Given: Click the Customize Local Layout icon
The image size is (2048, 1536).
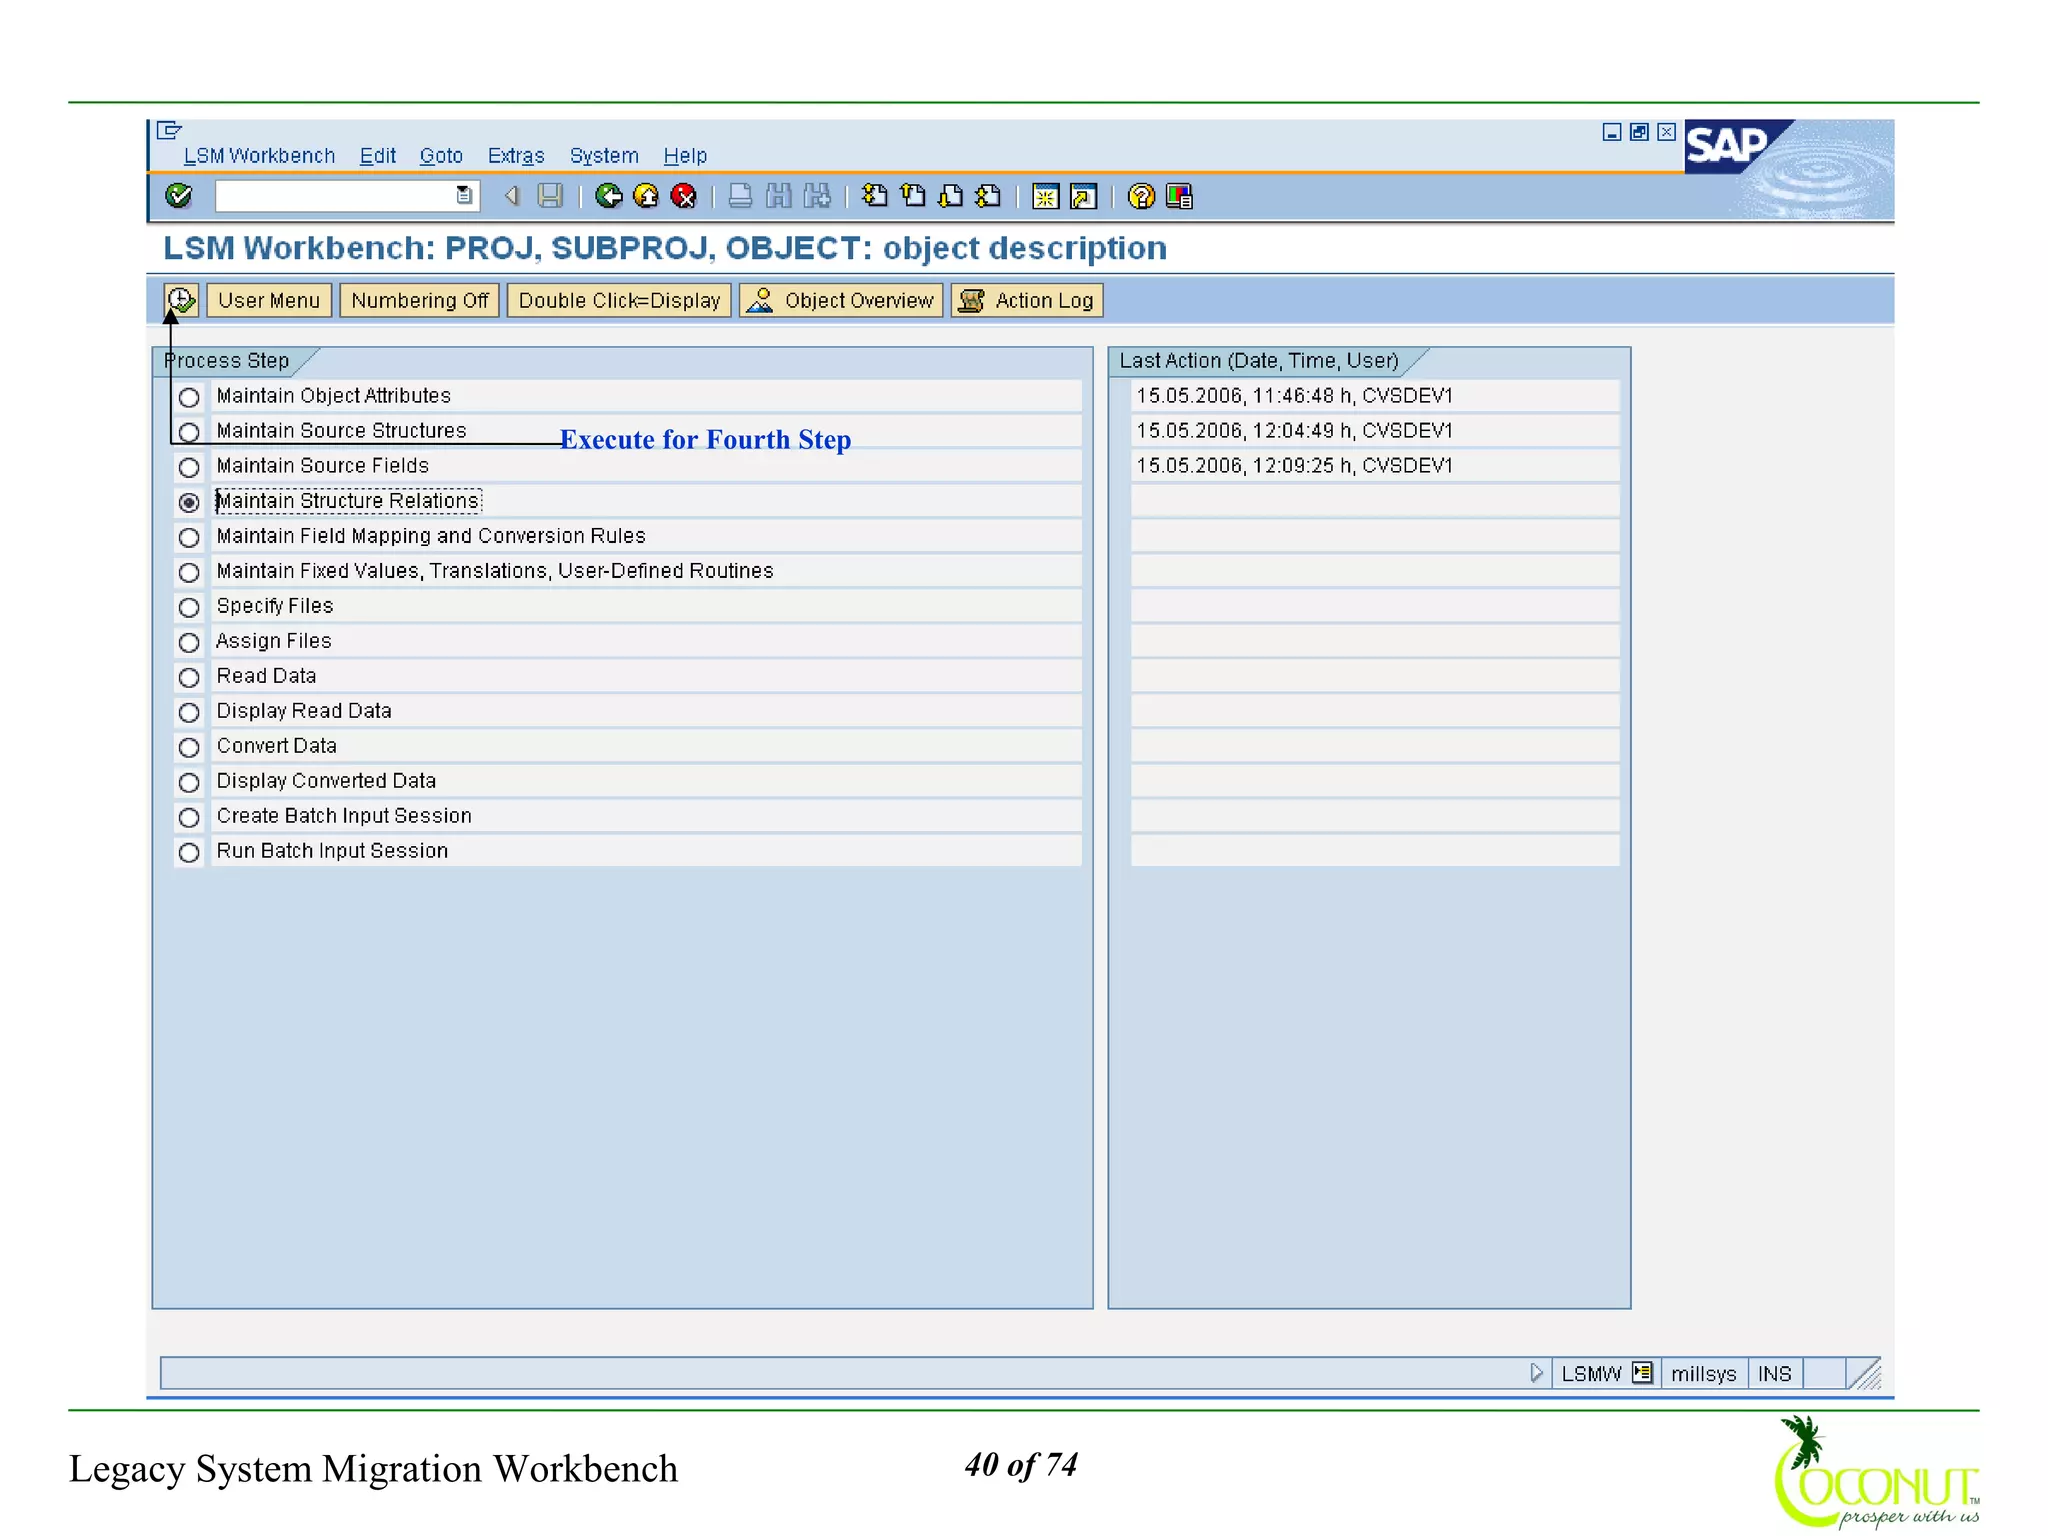Looking at the screenshot, I should coord(1179,196).
